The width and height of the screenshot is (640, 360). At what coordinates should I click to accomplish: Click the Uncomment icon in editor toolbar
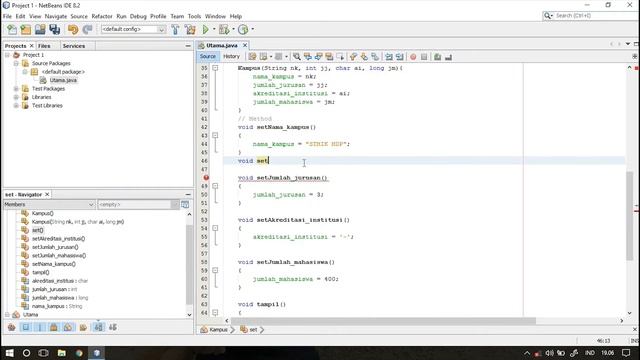pos(448,57)
